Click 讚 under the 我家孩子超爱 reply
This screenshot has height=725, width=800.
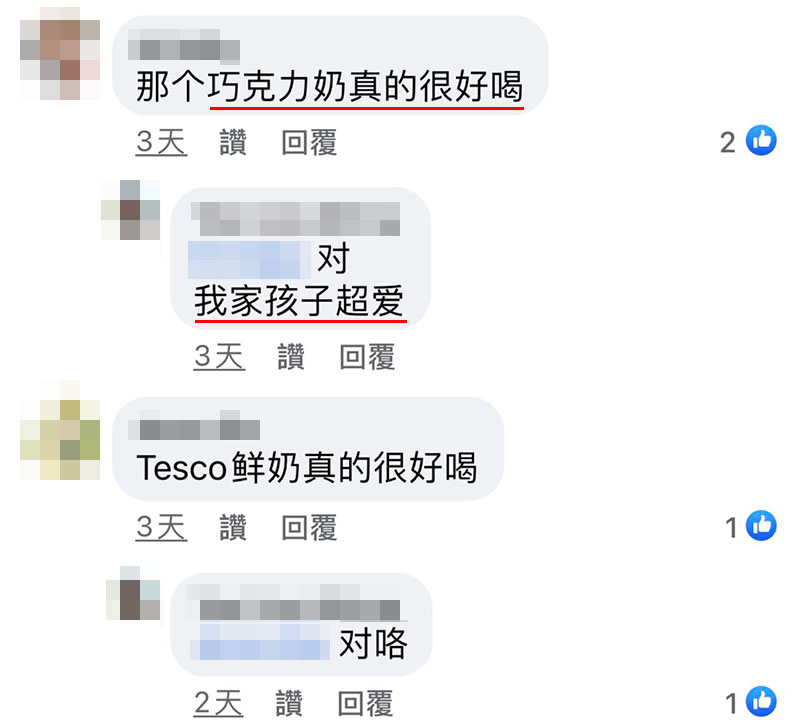click(291, 356)
